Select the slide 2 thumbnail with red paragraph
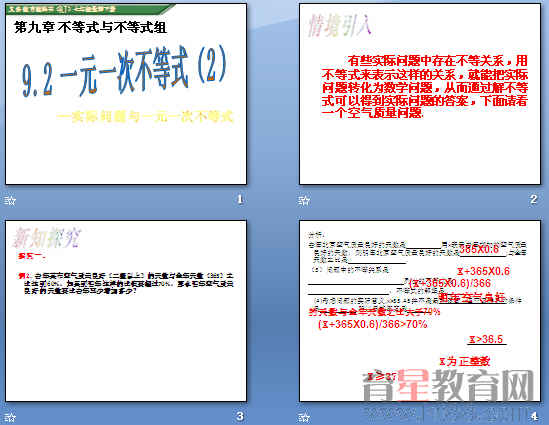Image resolution: width=549 pixels, height=425 pixels. (420, 94)
